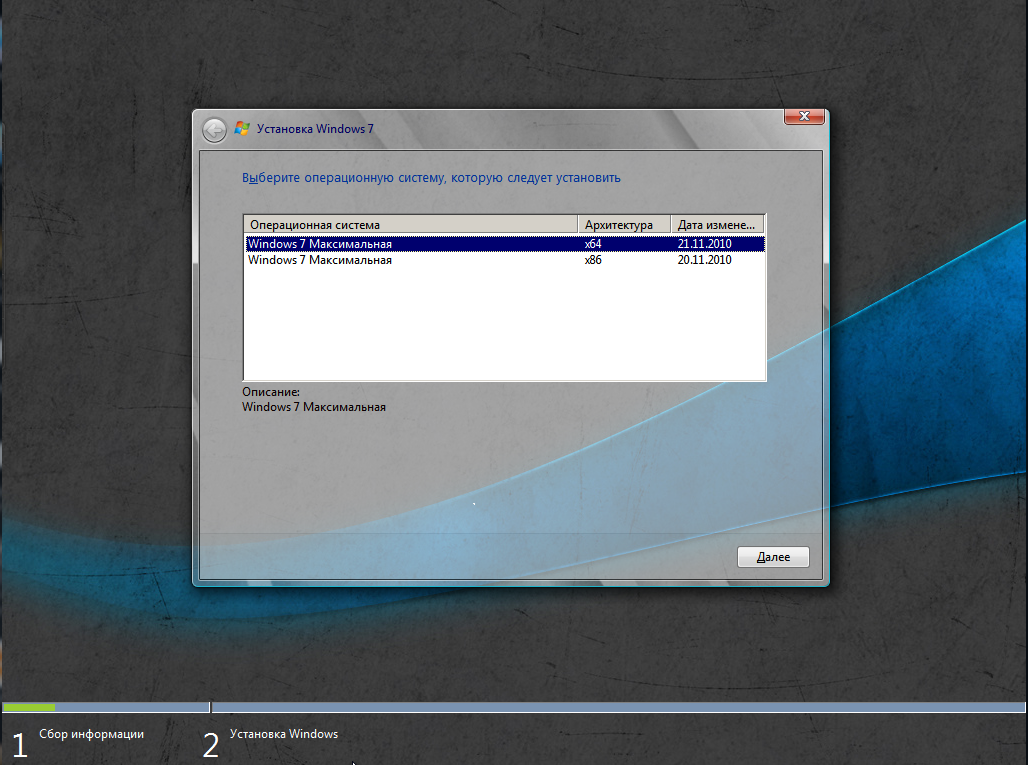The image size is (1028, 765).
Task: Click the green installation progress bar
Action: point(29,707)
